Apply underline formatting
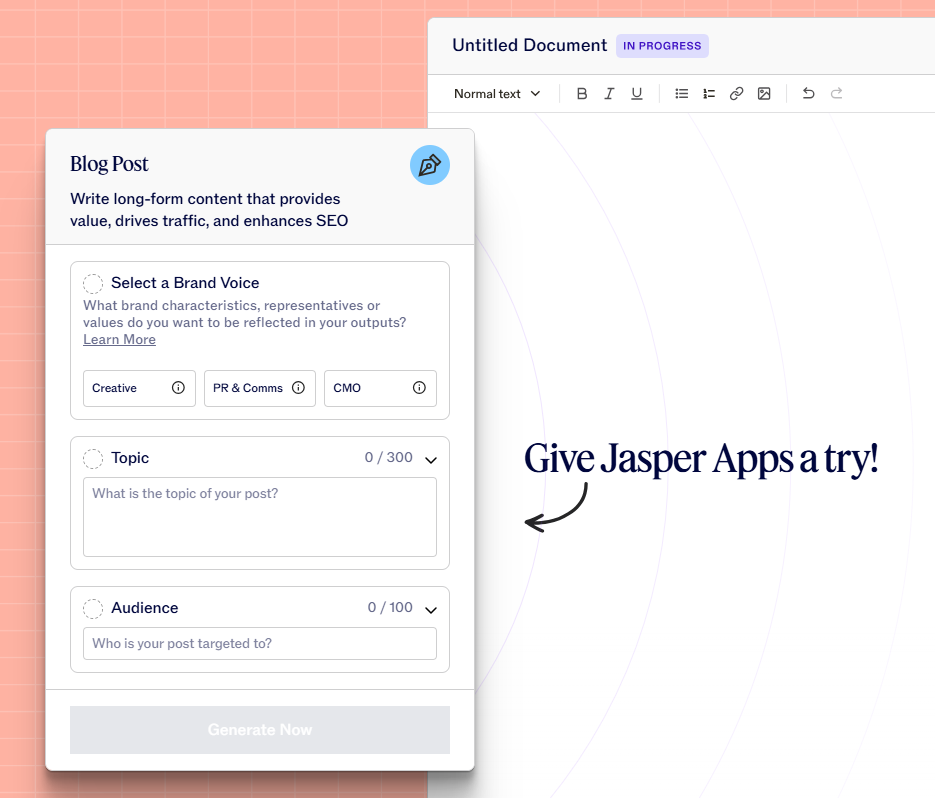935x798 pixels. (x=636, y=94)
